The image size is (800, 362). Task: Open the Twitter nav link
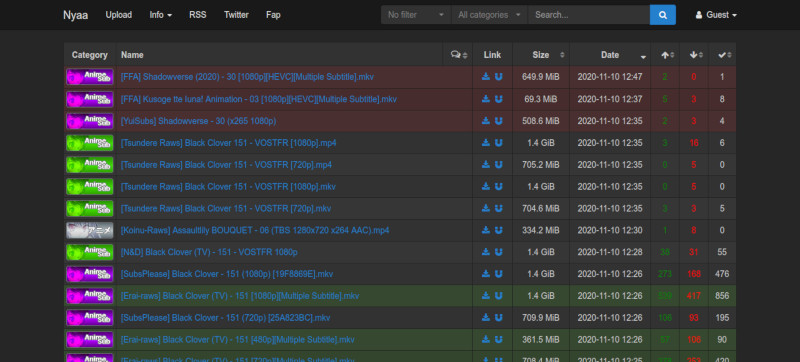236,15
